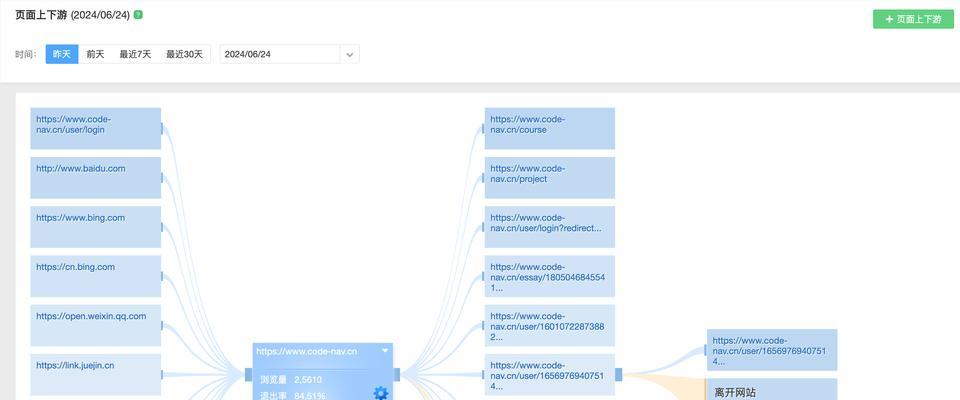The width and height of the screenshot is (960, 400).
Task: Click the 页面上下游 page heading
Action: pos(41,15)
